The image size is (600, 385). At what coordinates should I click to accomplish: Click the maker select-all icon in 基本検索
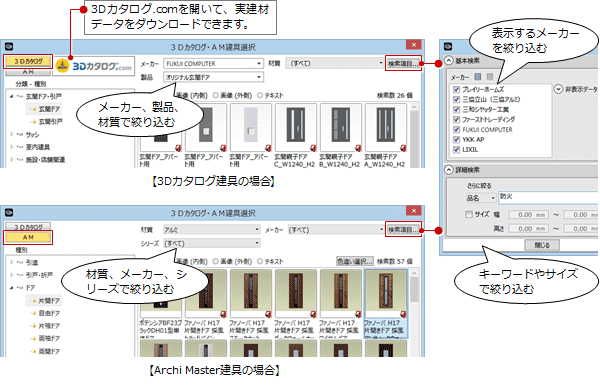pos(478,77)
